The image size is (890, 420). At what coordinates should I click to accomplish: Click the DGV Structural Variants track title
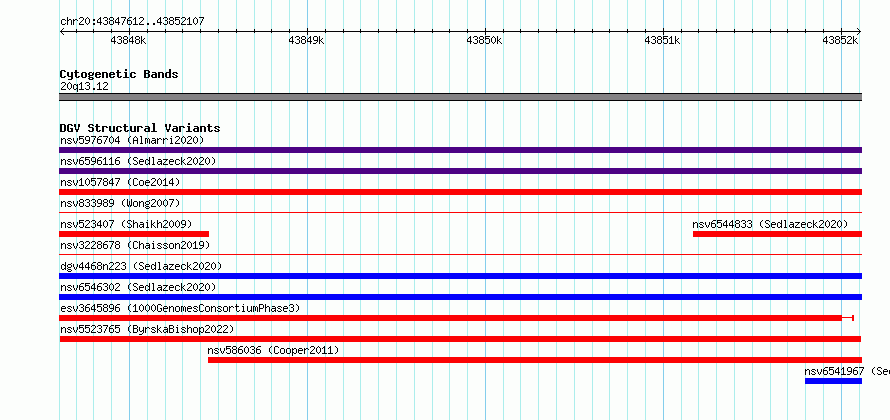pos(140,128)
